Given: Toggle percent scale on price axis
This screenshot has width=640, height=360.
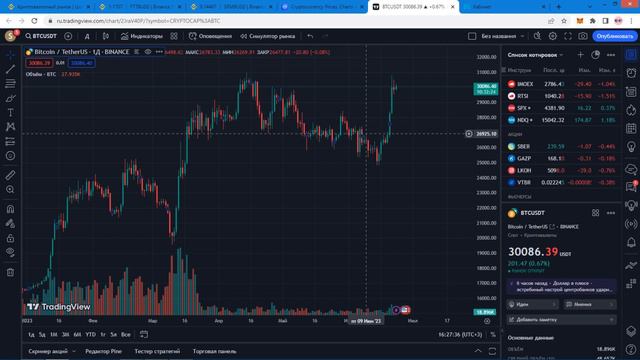Looking at the screenshot, I should (x=493, y=335).
